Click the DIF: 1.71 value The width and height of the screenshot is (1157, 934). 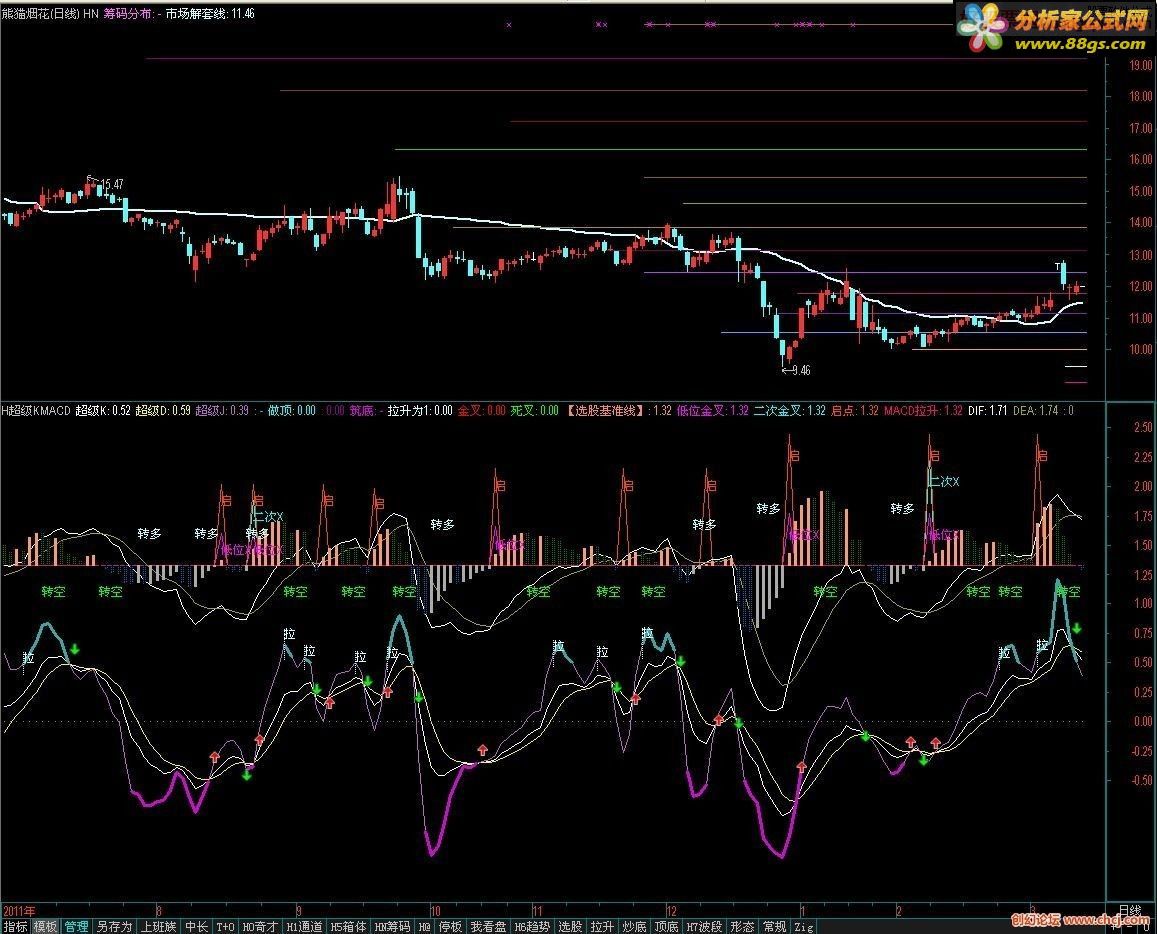[987, 410]
